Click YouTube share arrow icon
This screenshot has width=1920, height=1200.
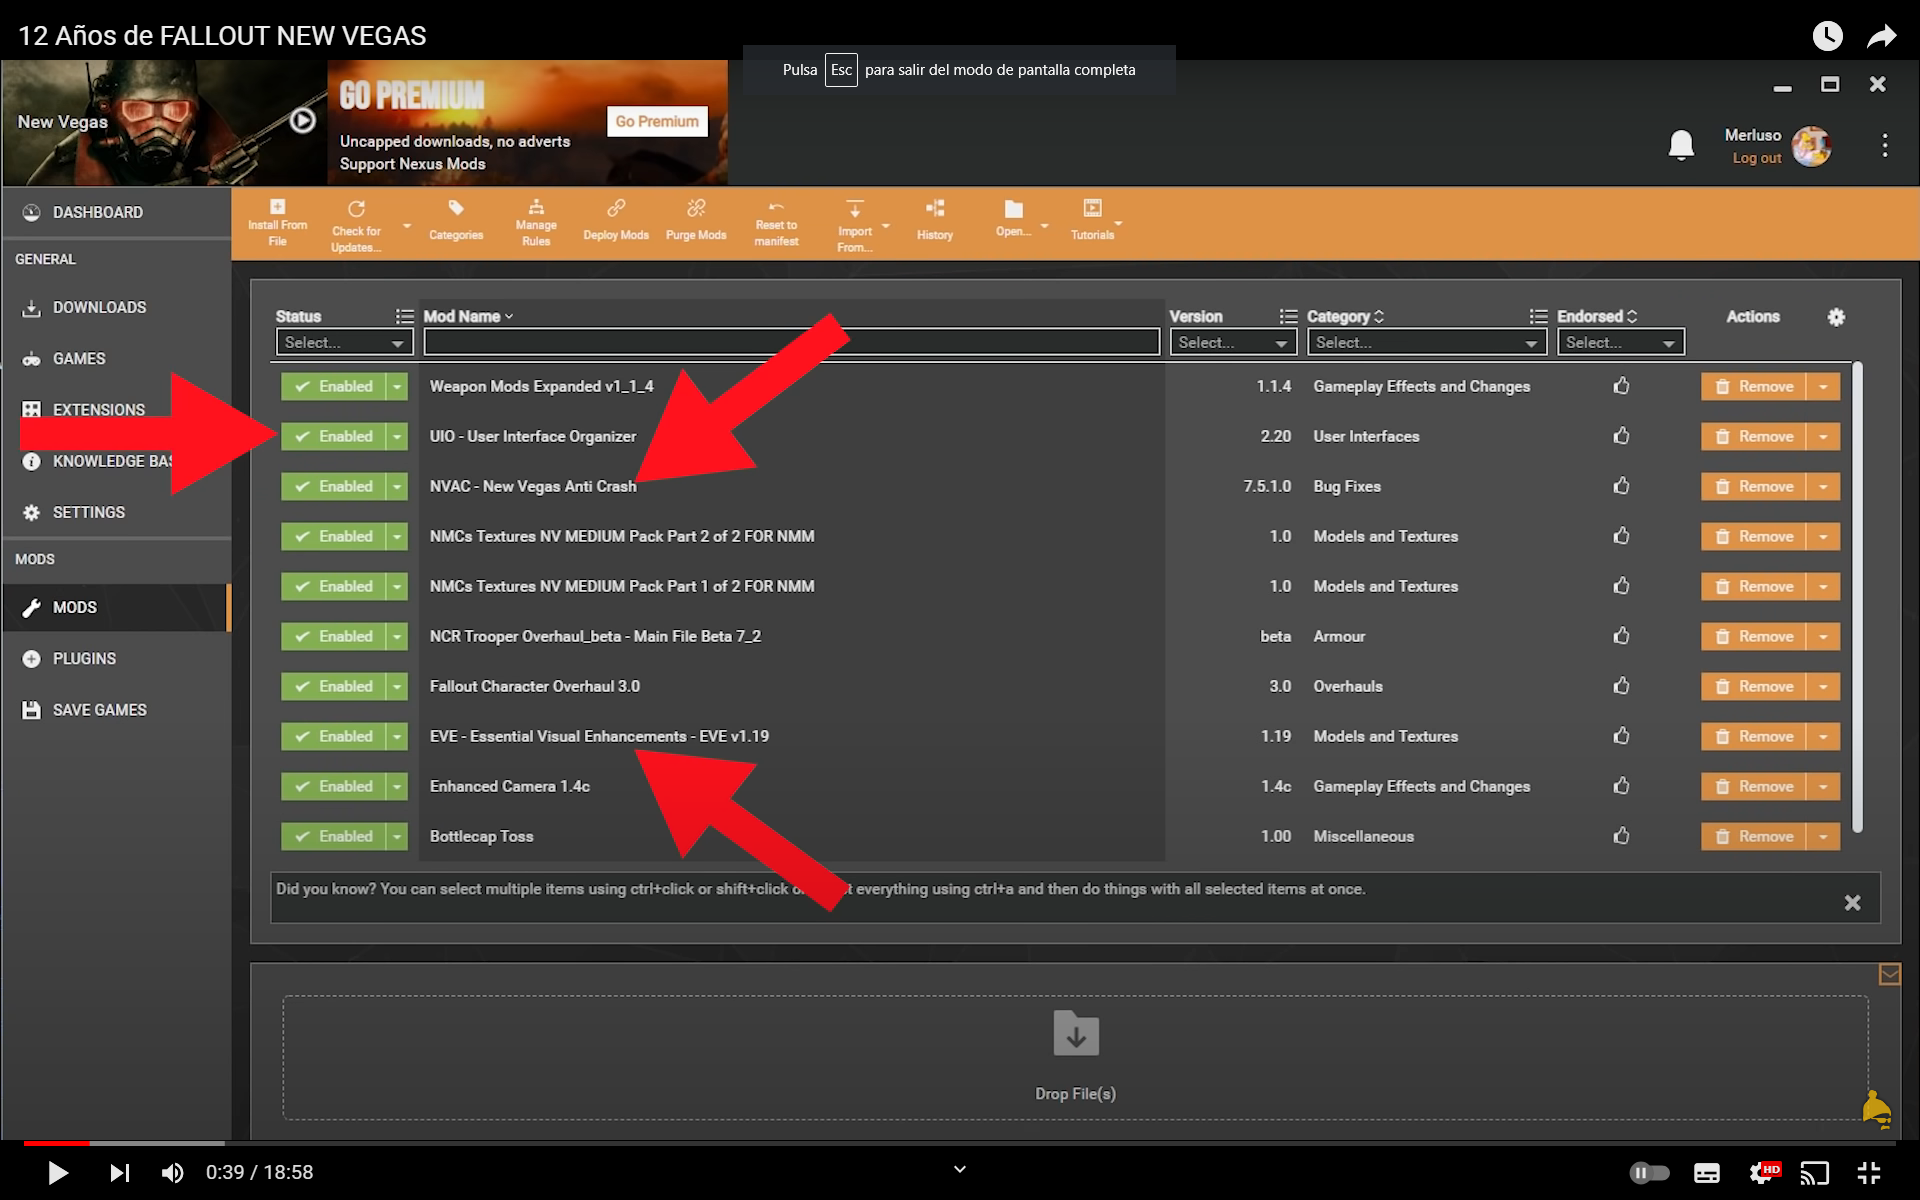[x=1882, y=36]
